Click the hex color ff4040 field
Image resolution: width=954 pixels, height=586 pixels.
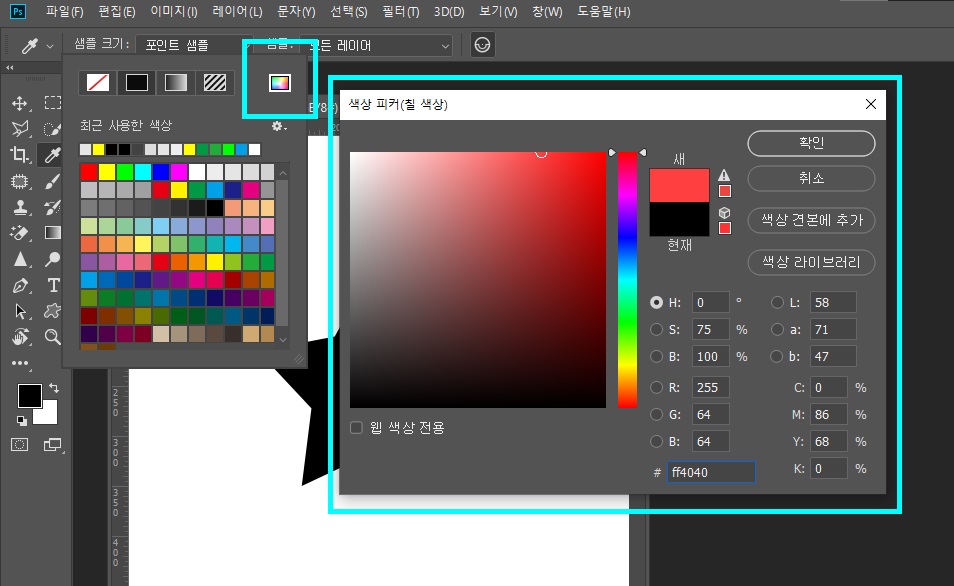tap(711, 472)
